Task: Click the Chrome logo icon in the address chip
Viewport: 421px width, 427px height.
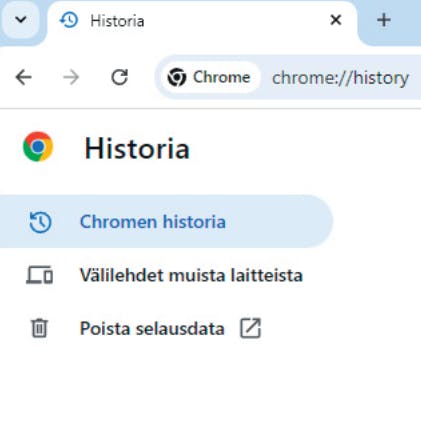Action: point(177,77)
